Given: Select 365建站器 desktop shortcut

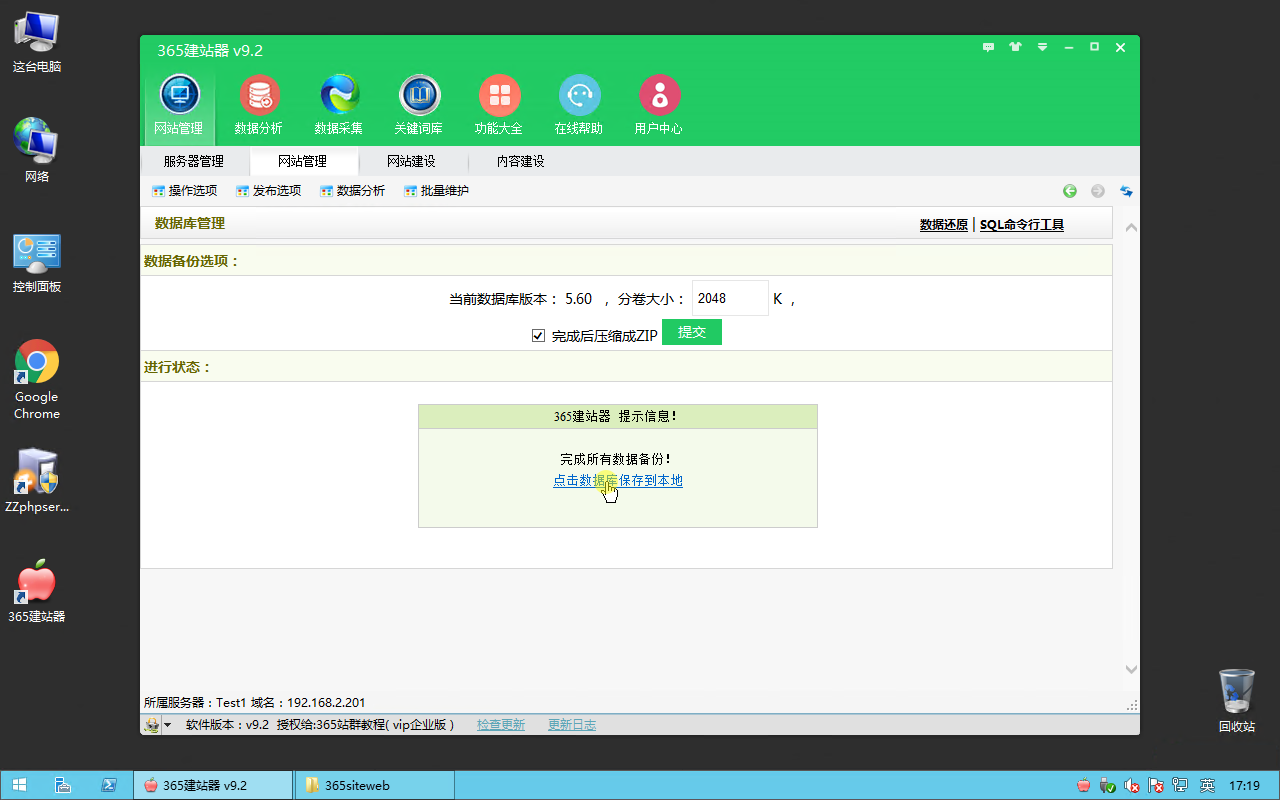Looking at the screenshot, I should (x=37, y=590).
